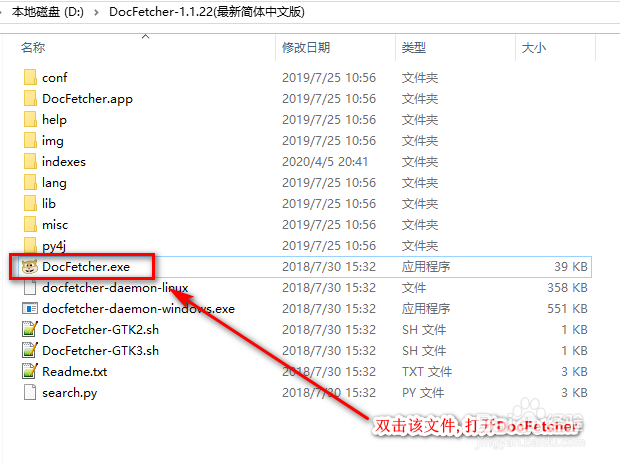The width and height of the screenshot is (620, 464).
Task: Select the Readme.txt file name
Action: [74, 371]
